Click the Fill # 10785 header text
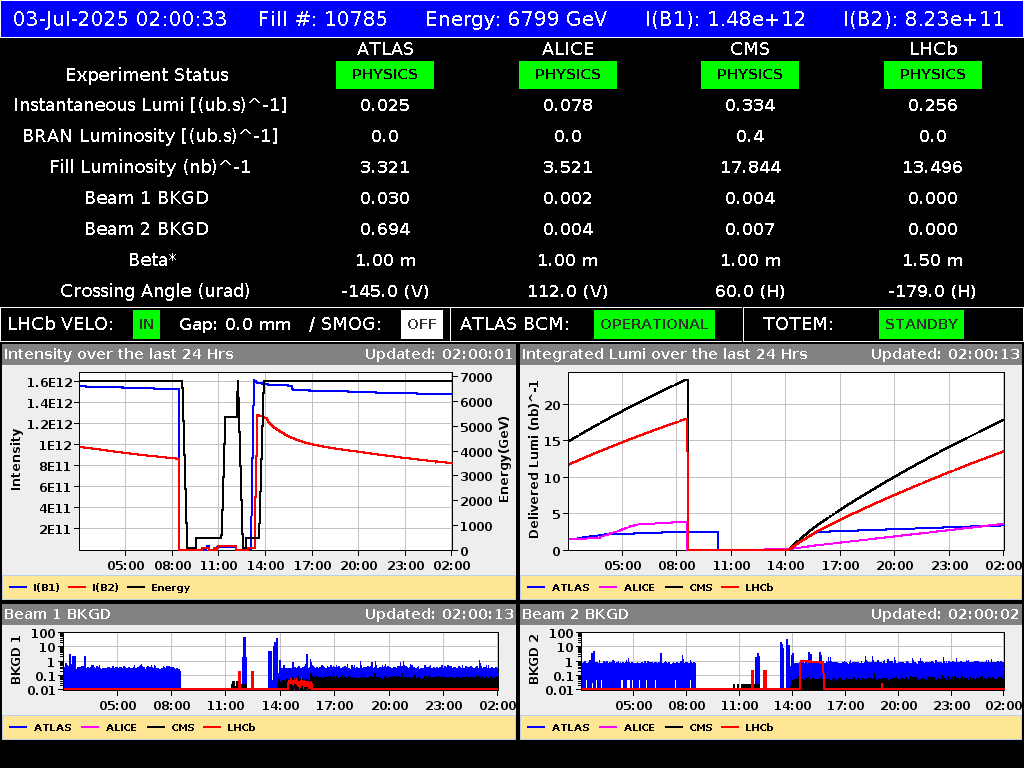The width and height of the screenshot is (1024, 768). [323, 19]
